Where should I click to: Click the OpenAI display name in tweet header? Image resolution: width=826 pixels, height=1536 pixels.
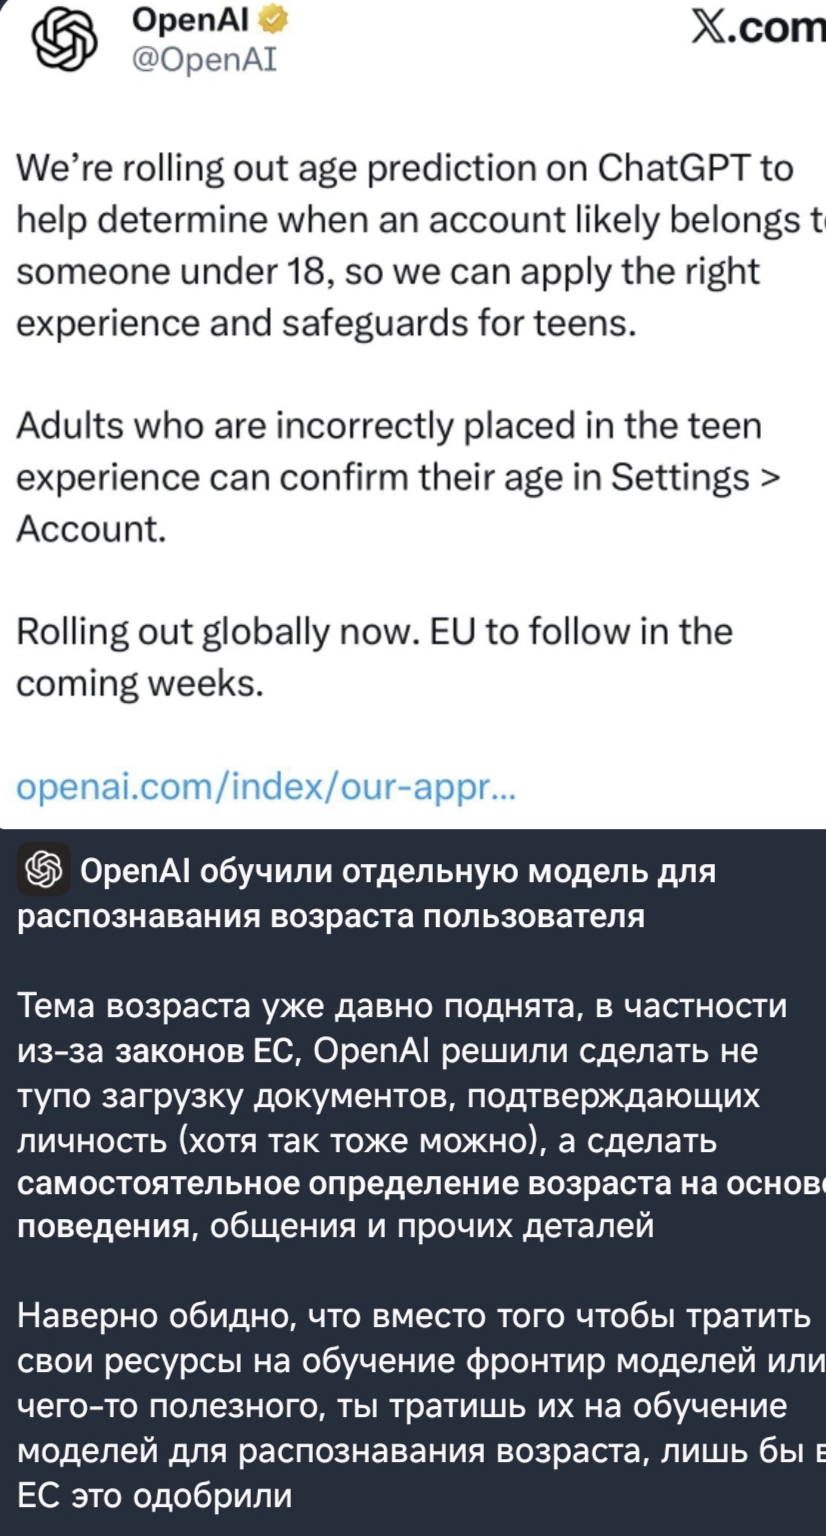click(x=191, y=19)
